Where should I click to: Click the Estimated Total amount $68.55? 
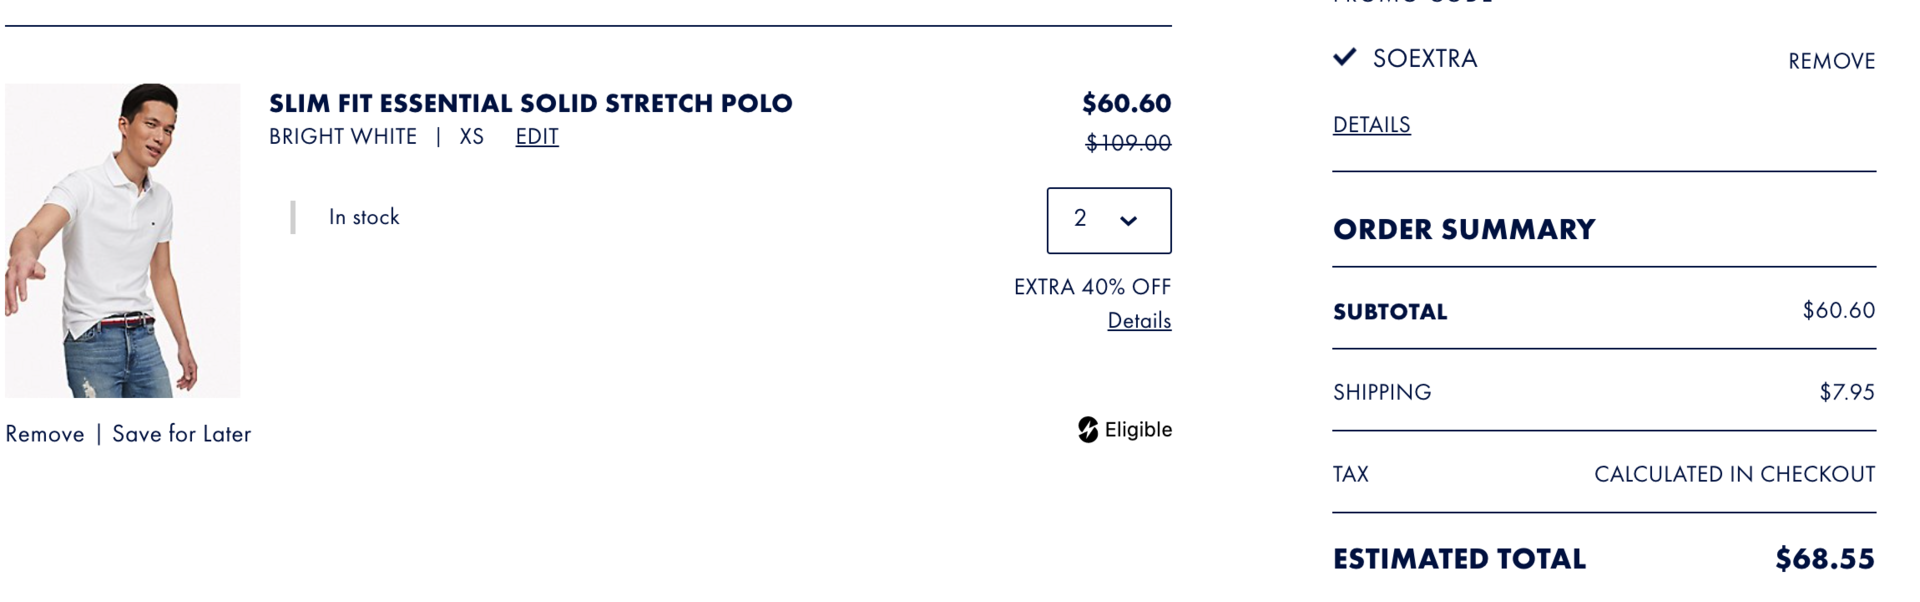click(1824, 559)
